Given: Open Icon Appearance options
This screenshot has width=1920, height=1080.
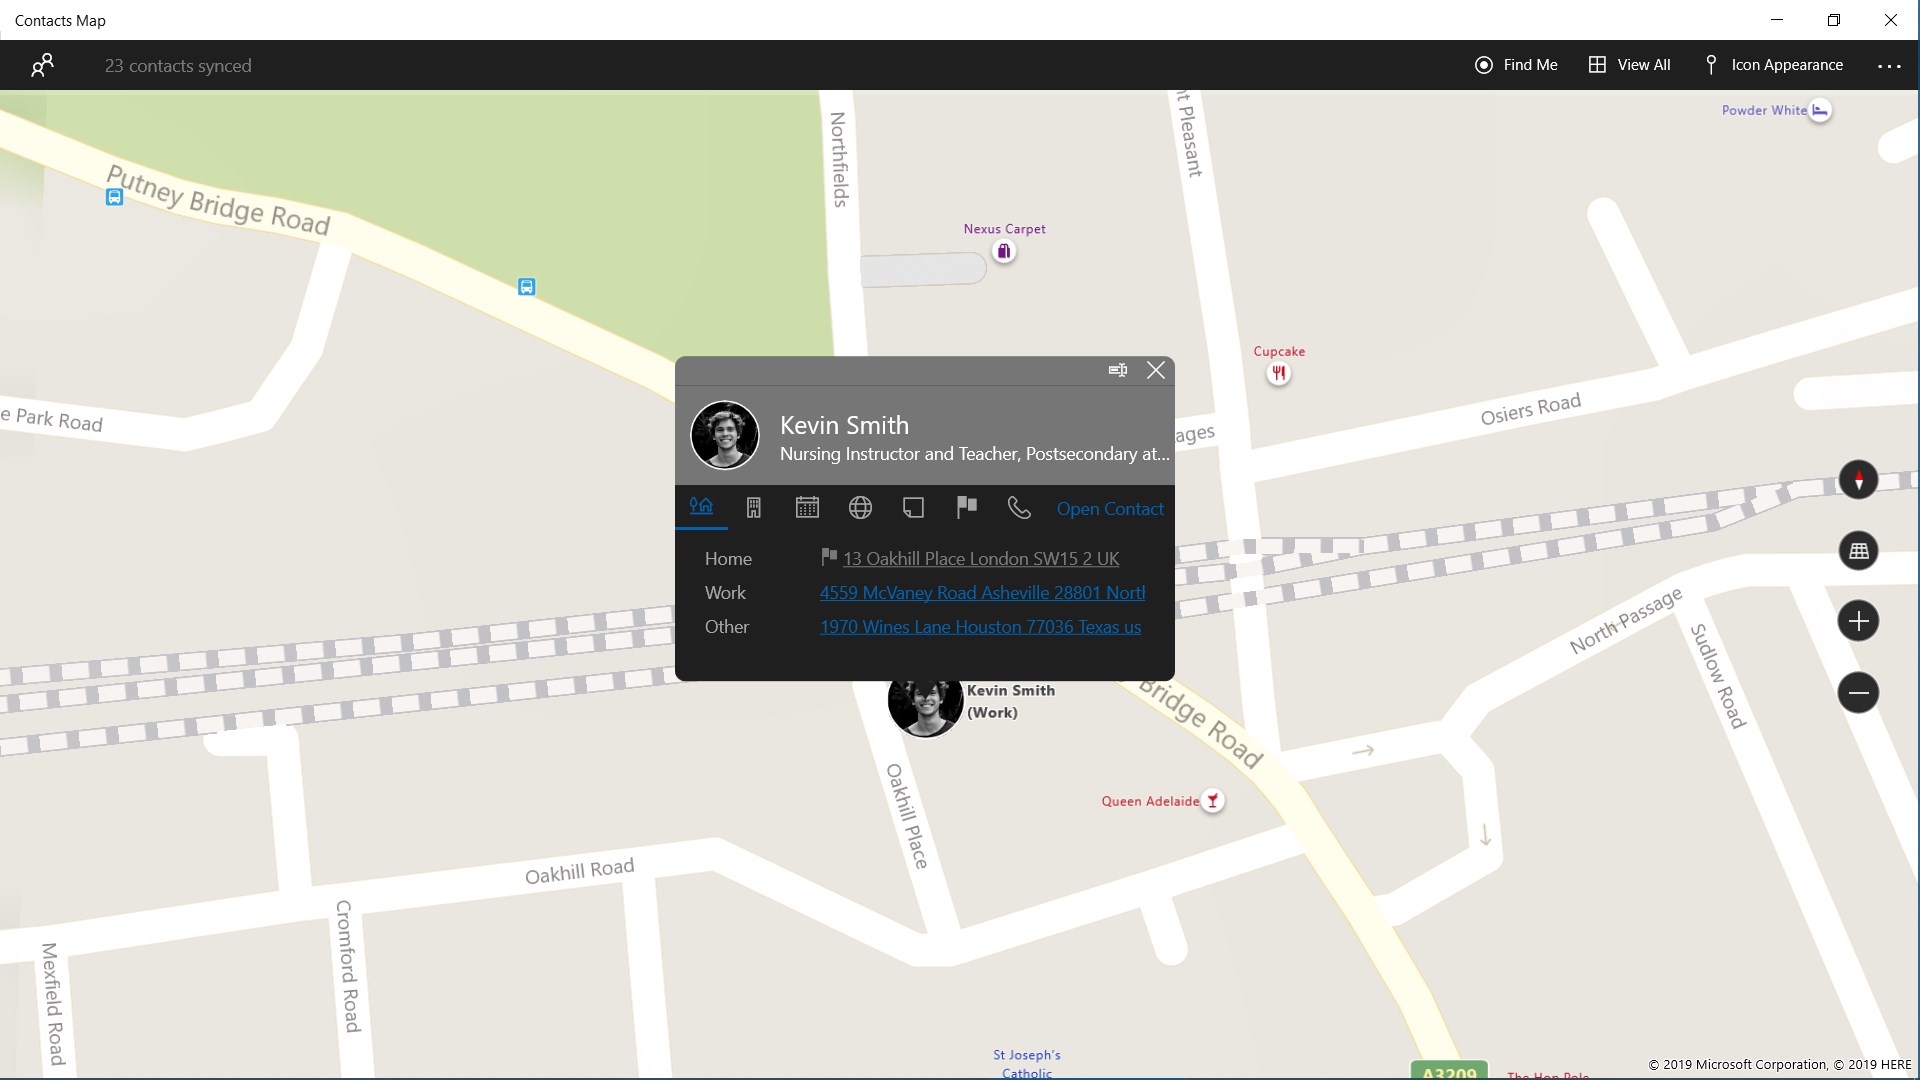Looking at the screenshot, I should (x=1773, y=65).
